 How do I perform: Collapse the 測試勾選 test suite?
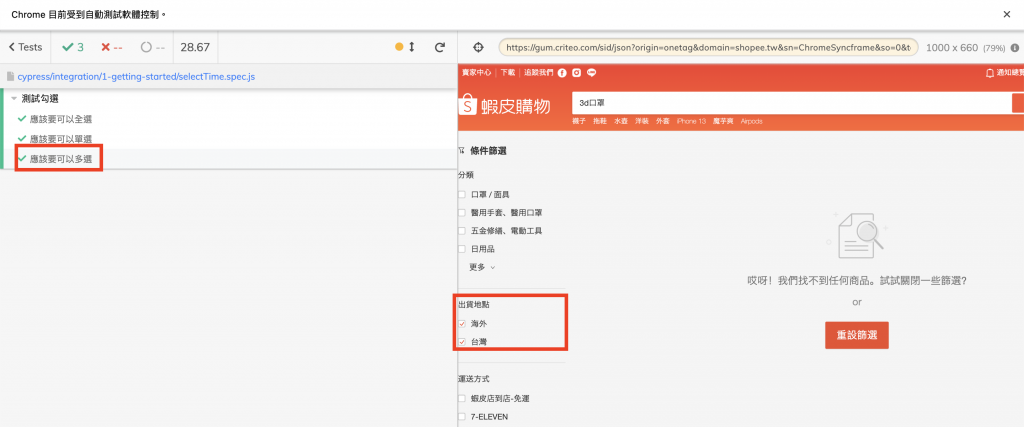pyautogui.click(x=40, y=99)
